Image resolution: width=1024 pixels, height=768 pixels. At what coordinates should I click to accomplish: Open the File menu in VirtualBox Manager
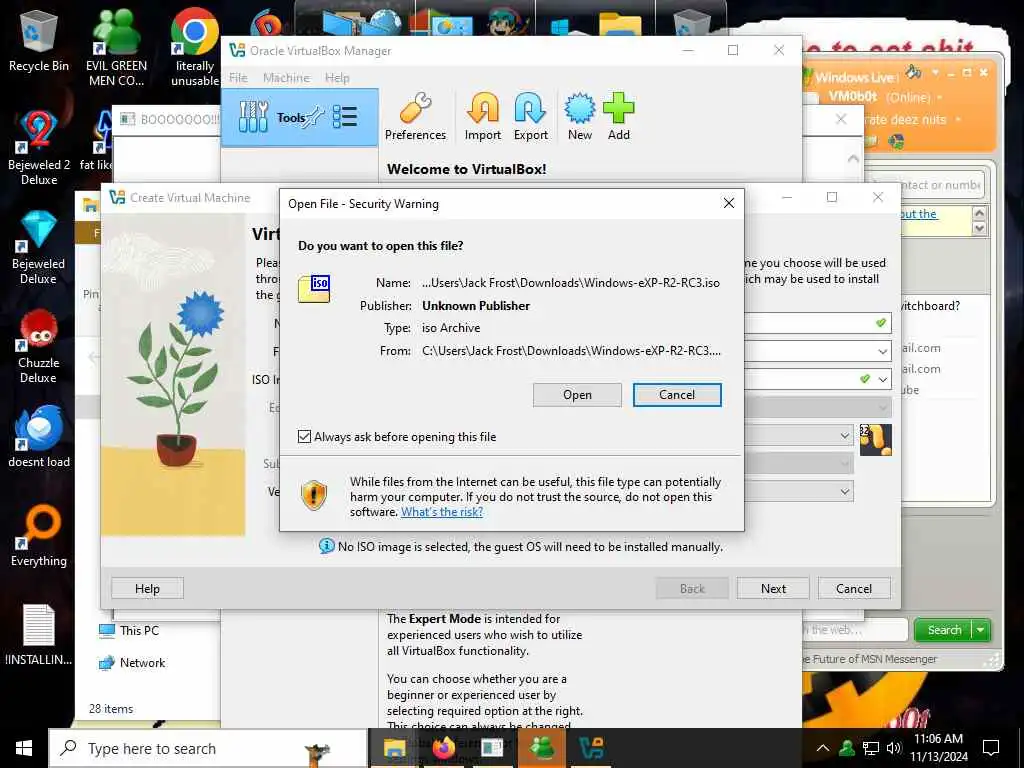tap(238, 78)
